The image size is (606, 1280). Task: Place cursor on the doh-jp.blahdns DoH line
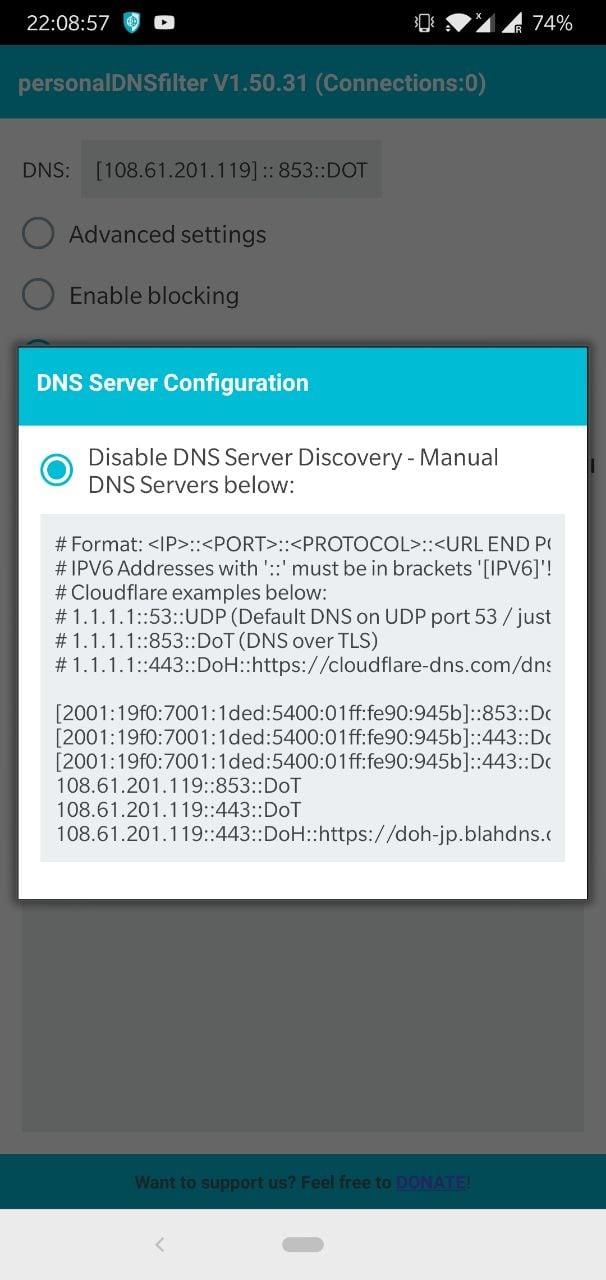[302, 834]
